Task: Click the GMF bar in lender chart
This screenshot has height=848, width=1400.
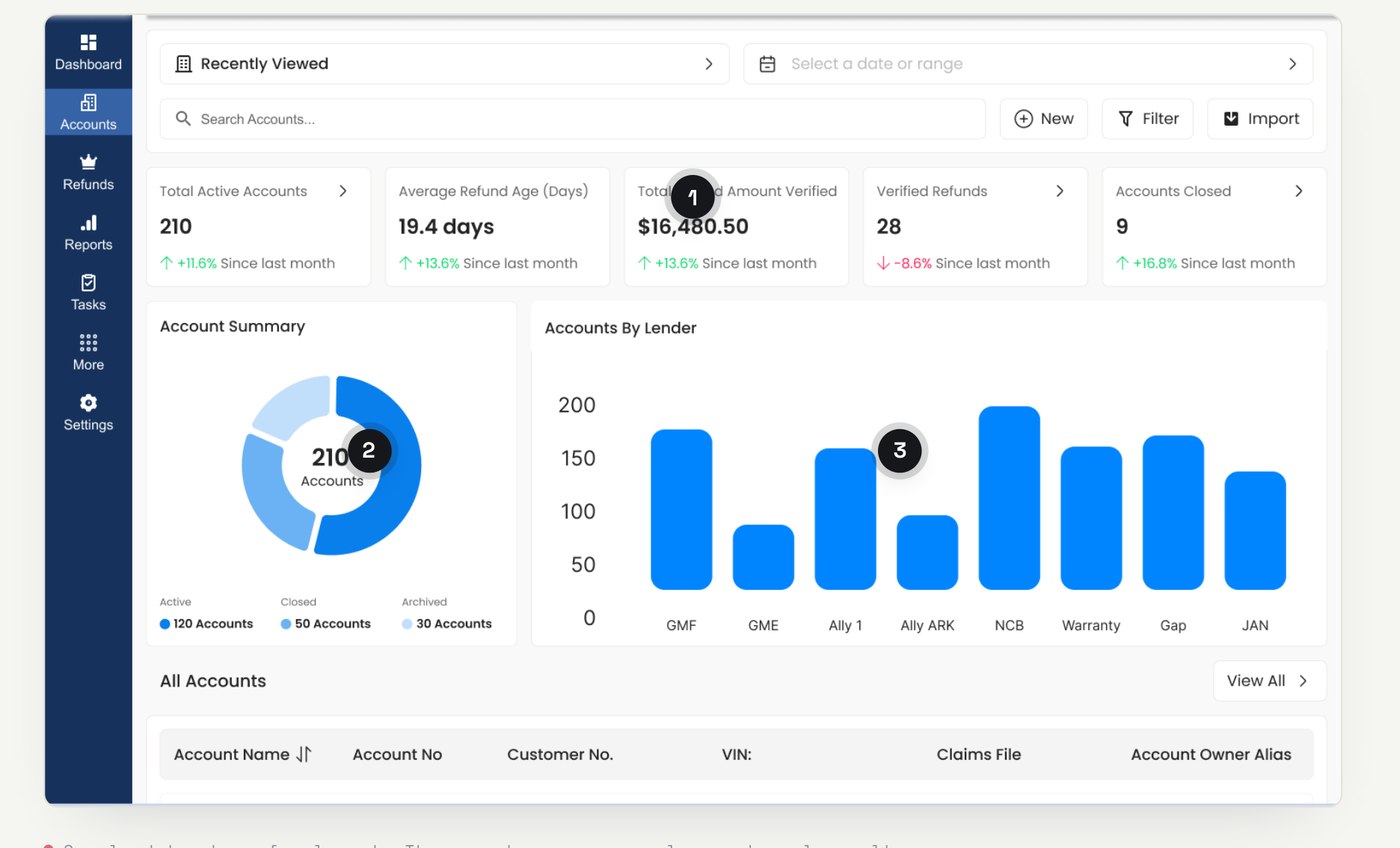Action: point(681,509)
